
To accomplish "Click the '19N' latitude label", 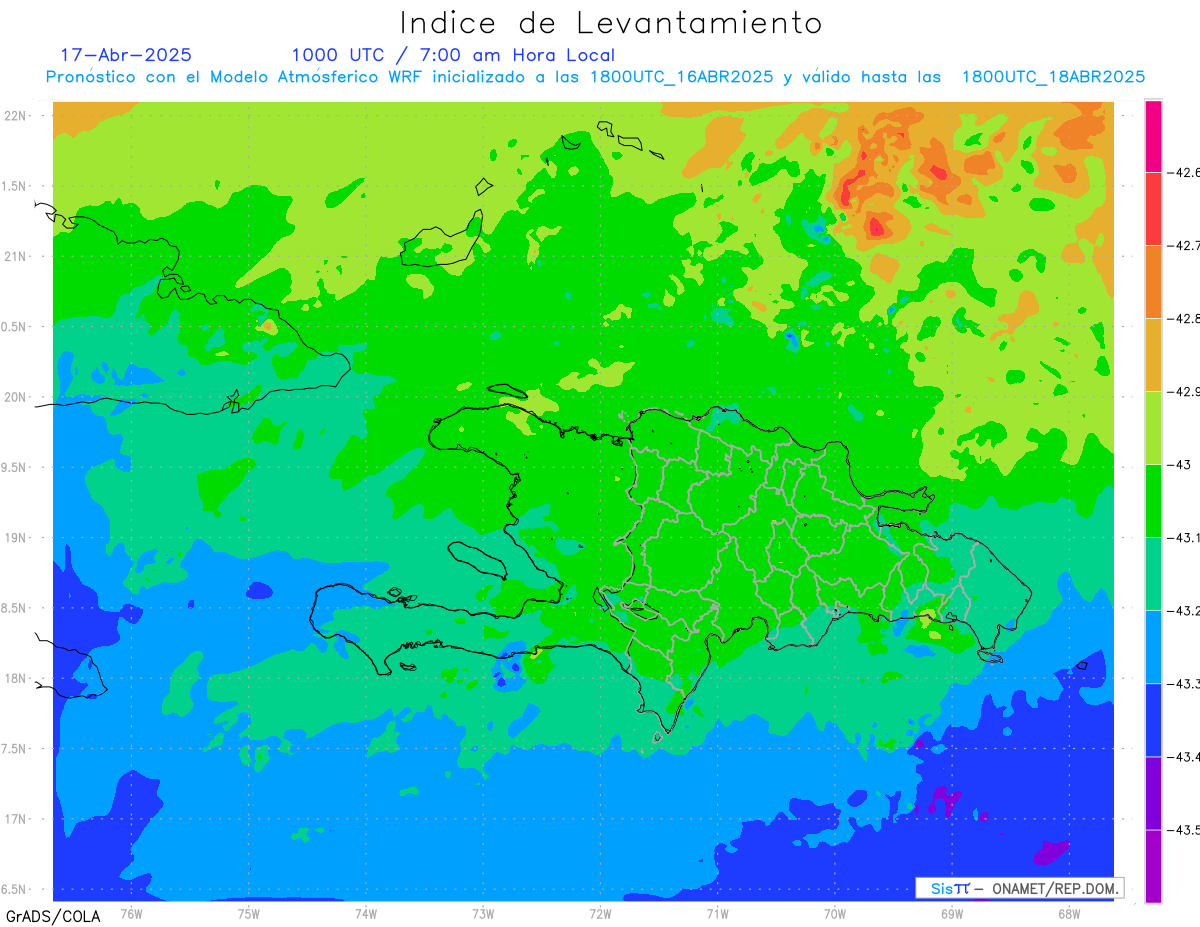I will click(x=17, y=538).
